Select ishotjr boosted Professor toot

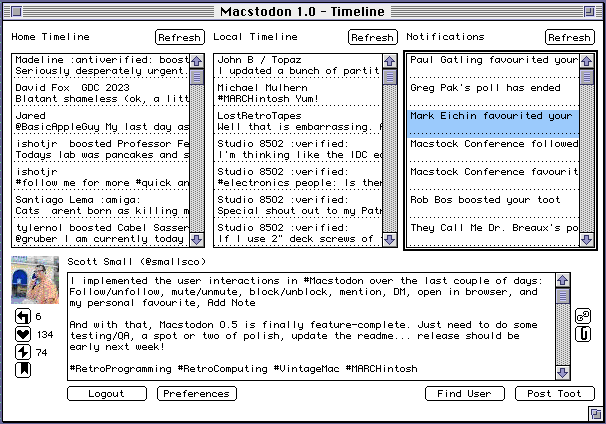coord(101,149)
